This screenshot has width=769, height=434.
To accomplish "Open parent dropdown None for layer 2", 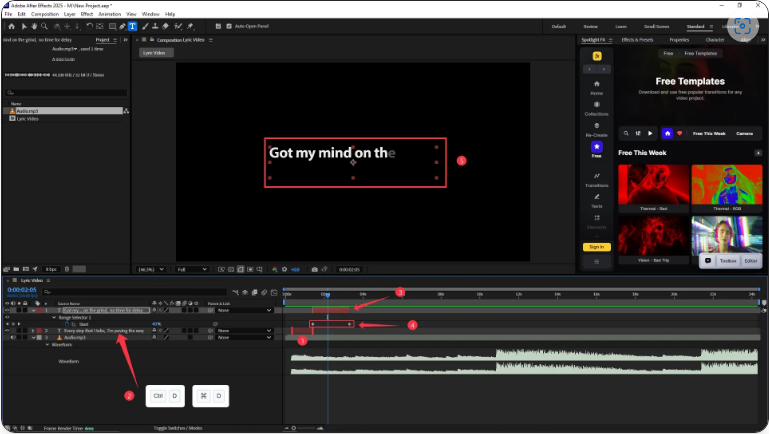I will (244, 331).
